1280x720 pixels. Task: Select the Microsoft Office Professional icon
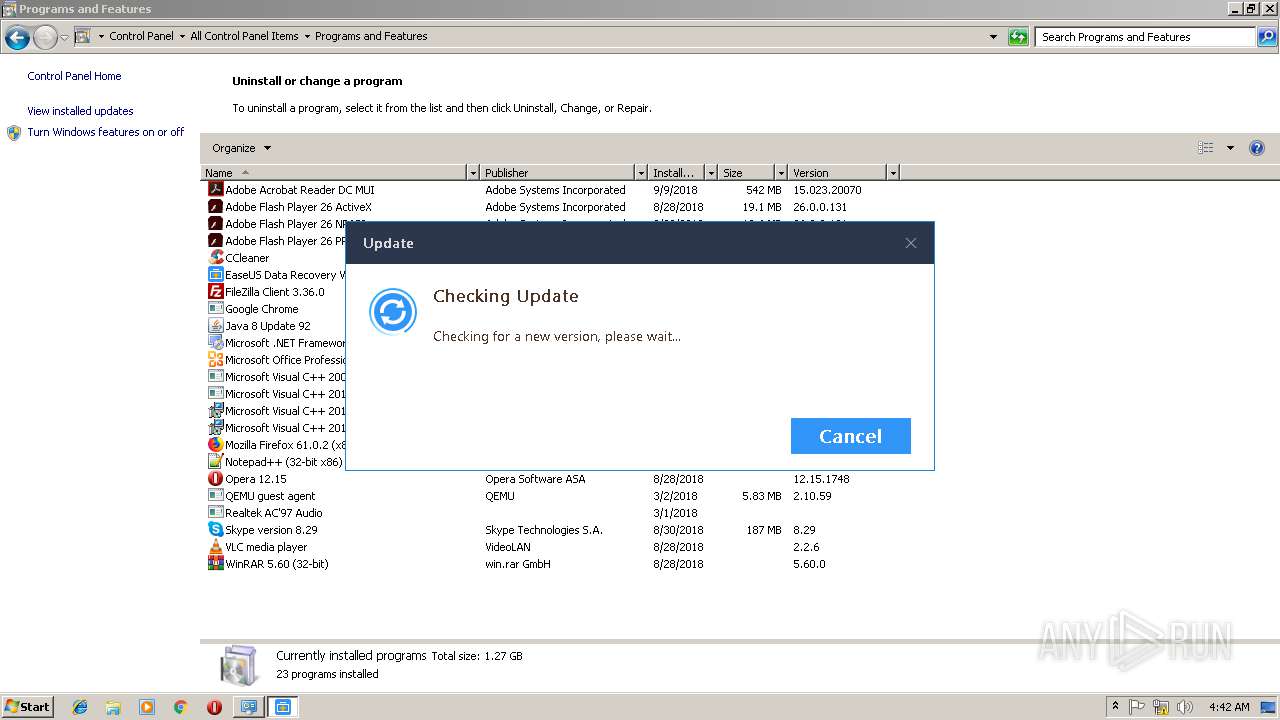[x=215, y=360]
